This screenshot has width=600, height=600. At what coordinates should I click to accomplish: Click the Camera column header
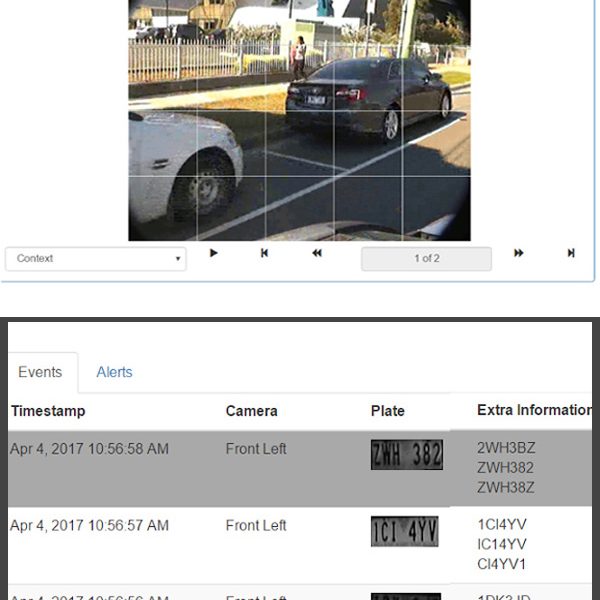251,411
